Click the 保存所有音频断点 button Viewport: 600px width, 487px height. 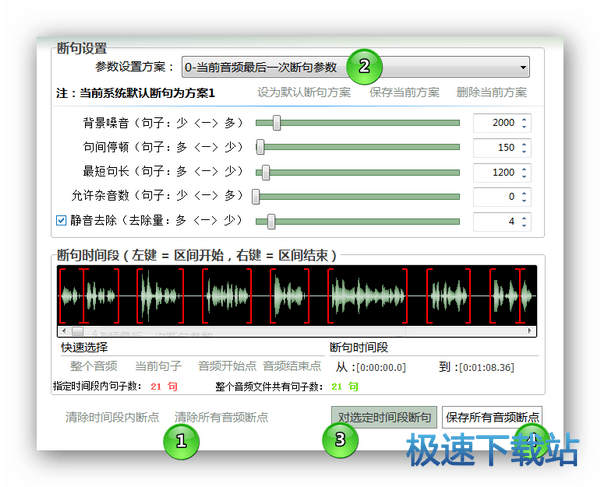click(x=492, y=417)
